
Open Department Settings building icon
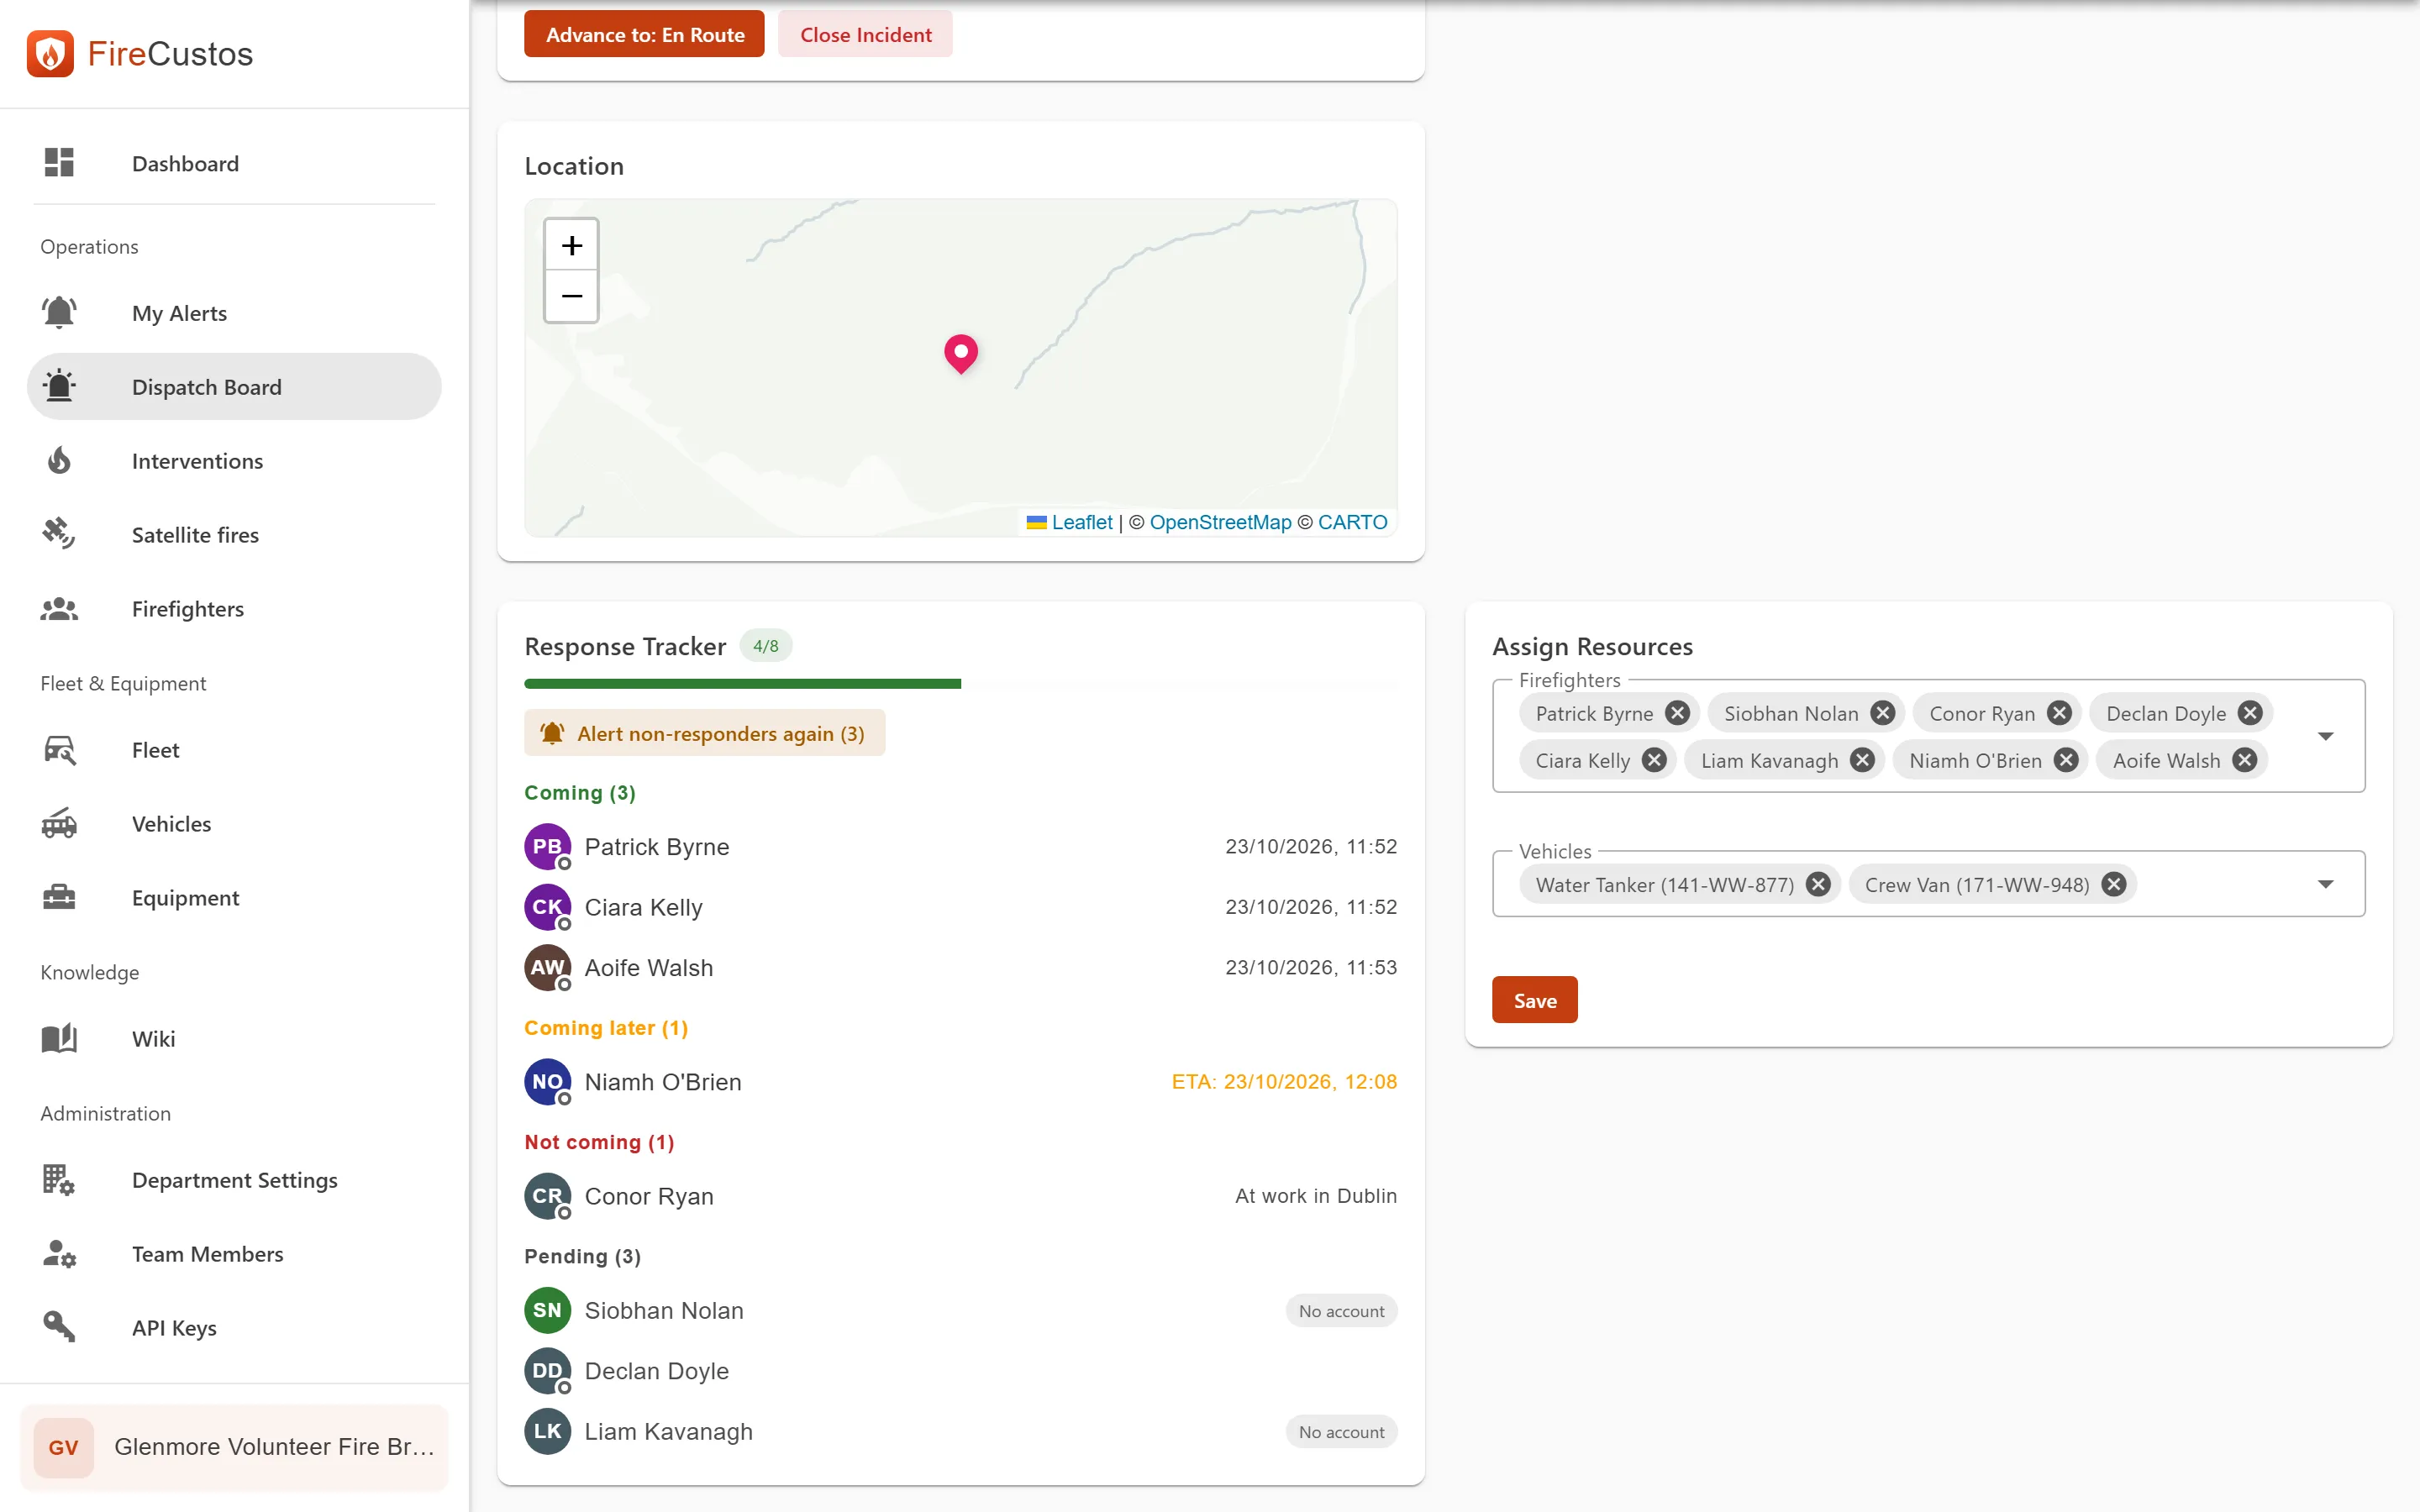point(59,1180)
